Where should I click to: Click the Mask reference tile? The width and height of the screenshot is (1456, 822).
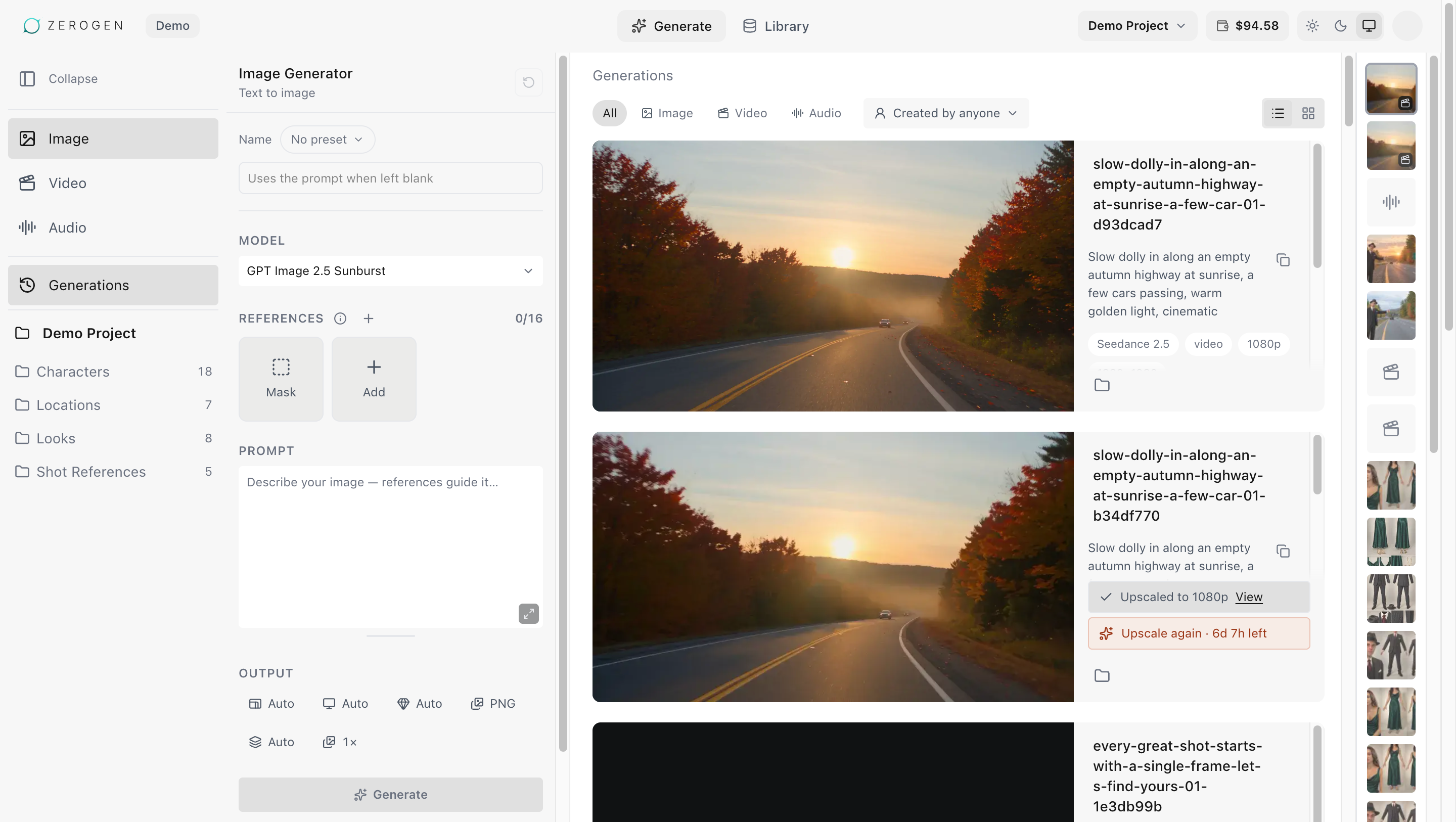[x=281, y=379]
